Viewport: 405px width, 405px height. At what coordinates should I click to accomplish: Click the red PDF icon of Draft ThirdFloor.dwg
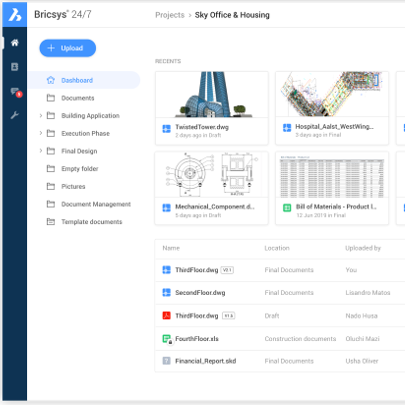[x=166, y=316]
